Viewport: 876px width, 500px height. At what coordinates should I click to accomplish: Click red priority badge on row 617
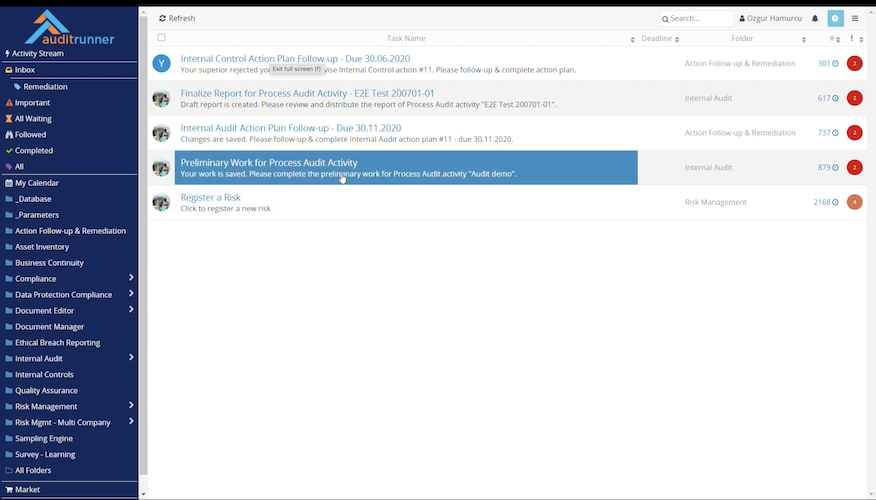pyautogui.click(x=854, y=98)
